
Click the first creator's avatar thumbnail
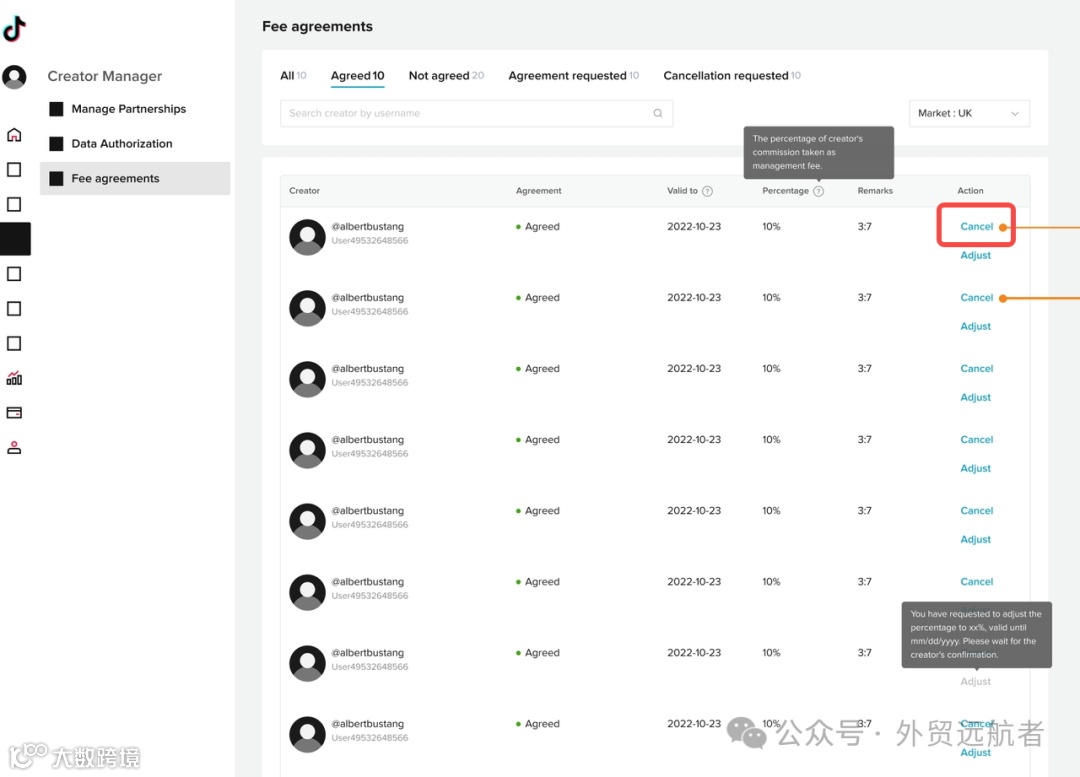point(307,237)
